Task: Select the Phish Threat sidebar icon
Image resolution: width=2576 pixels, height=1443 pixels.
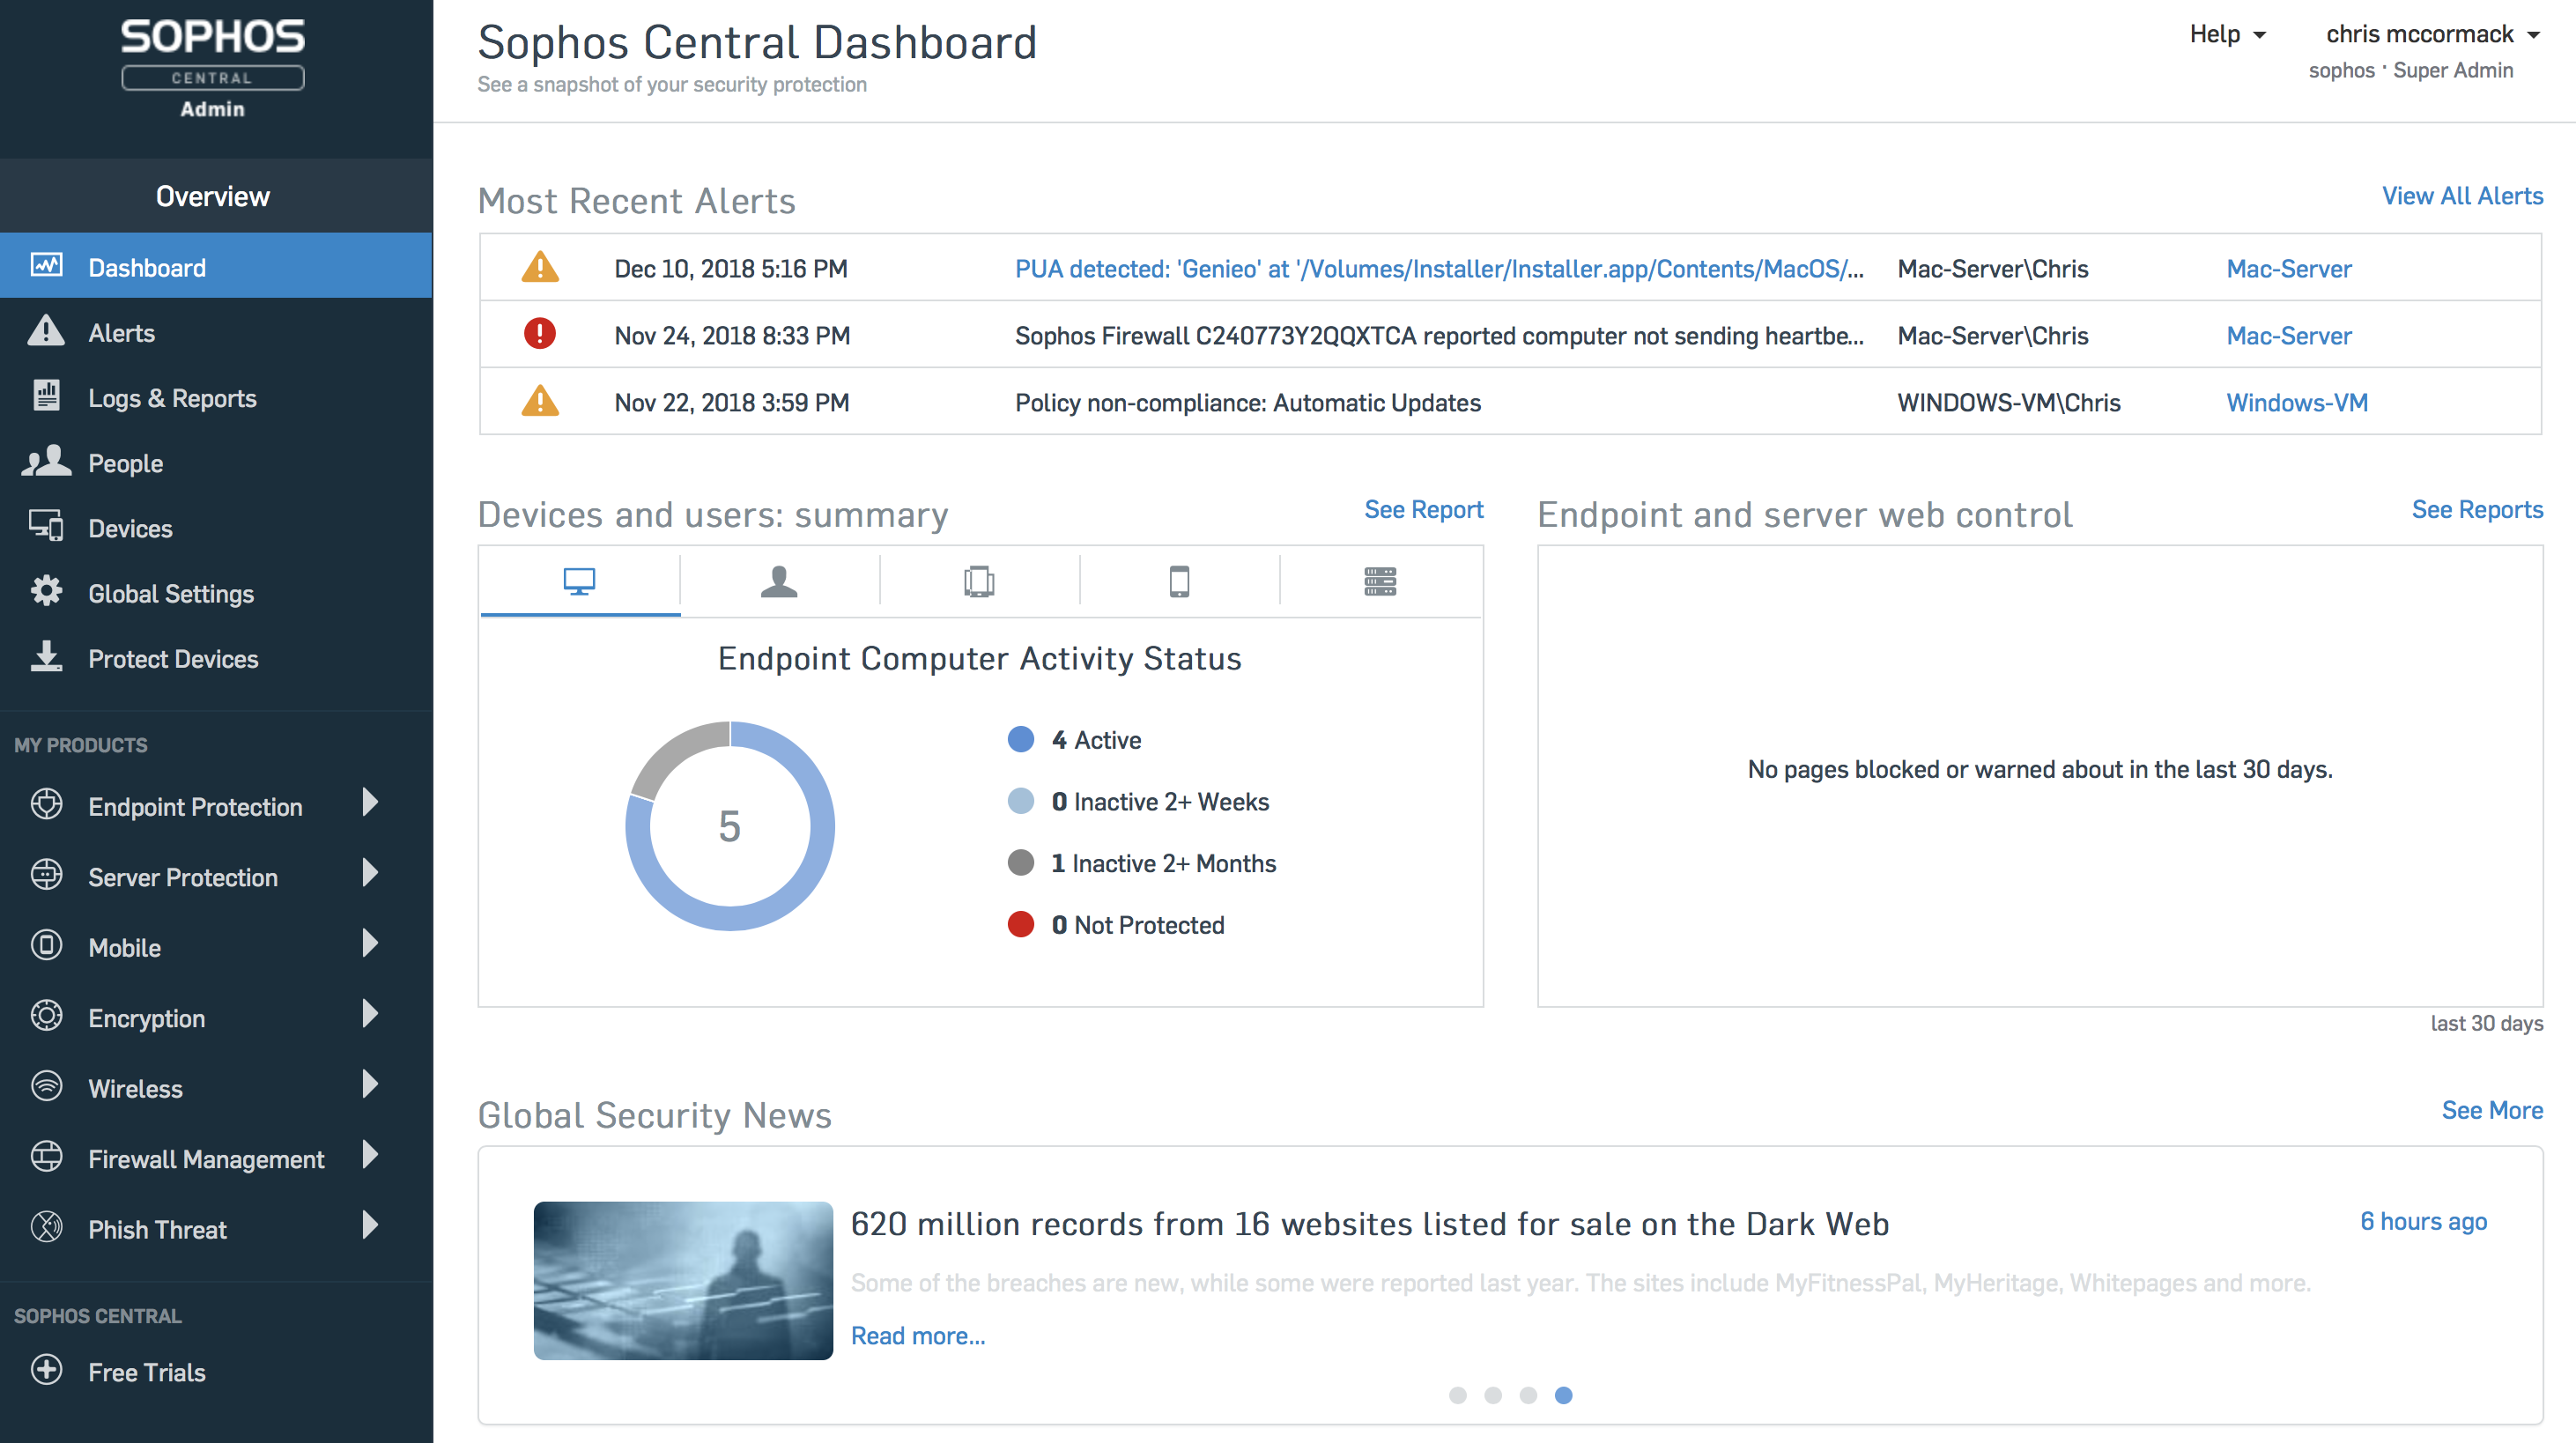Action: (48, 1227)
